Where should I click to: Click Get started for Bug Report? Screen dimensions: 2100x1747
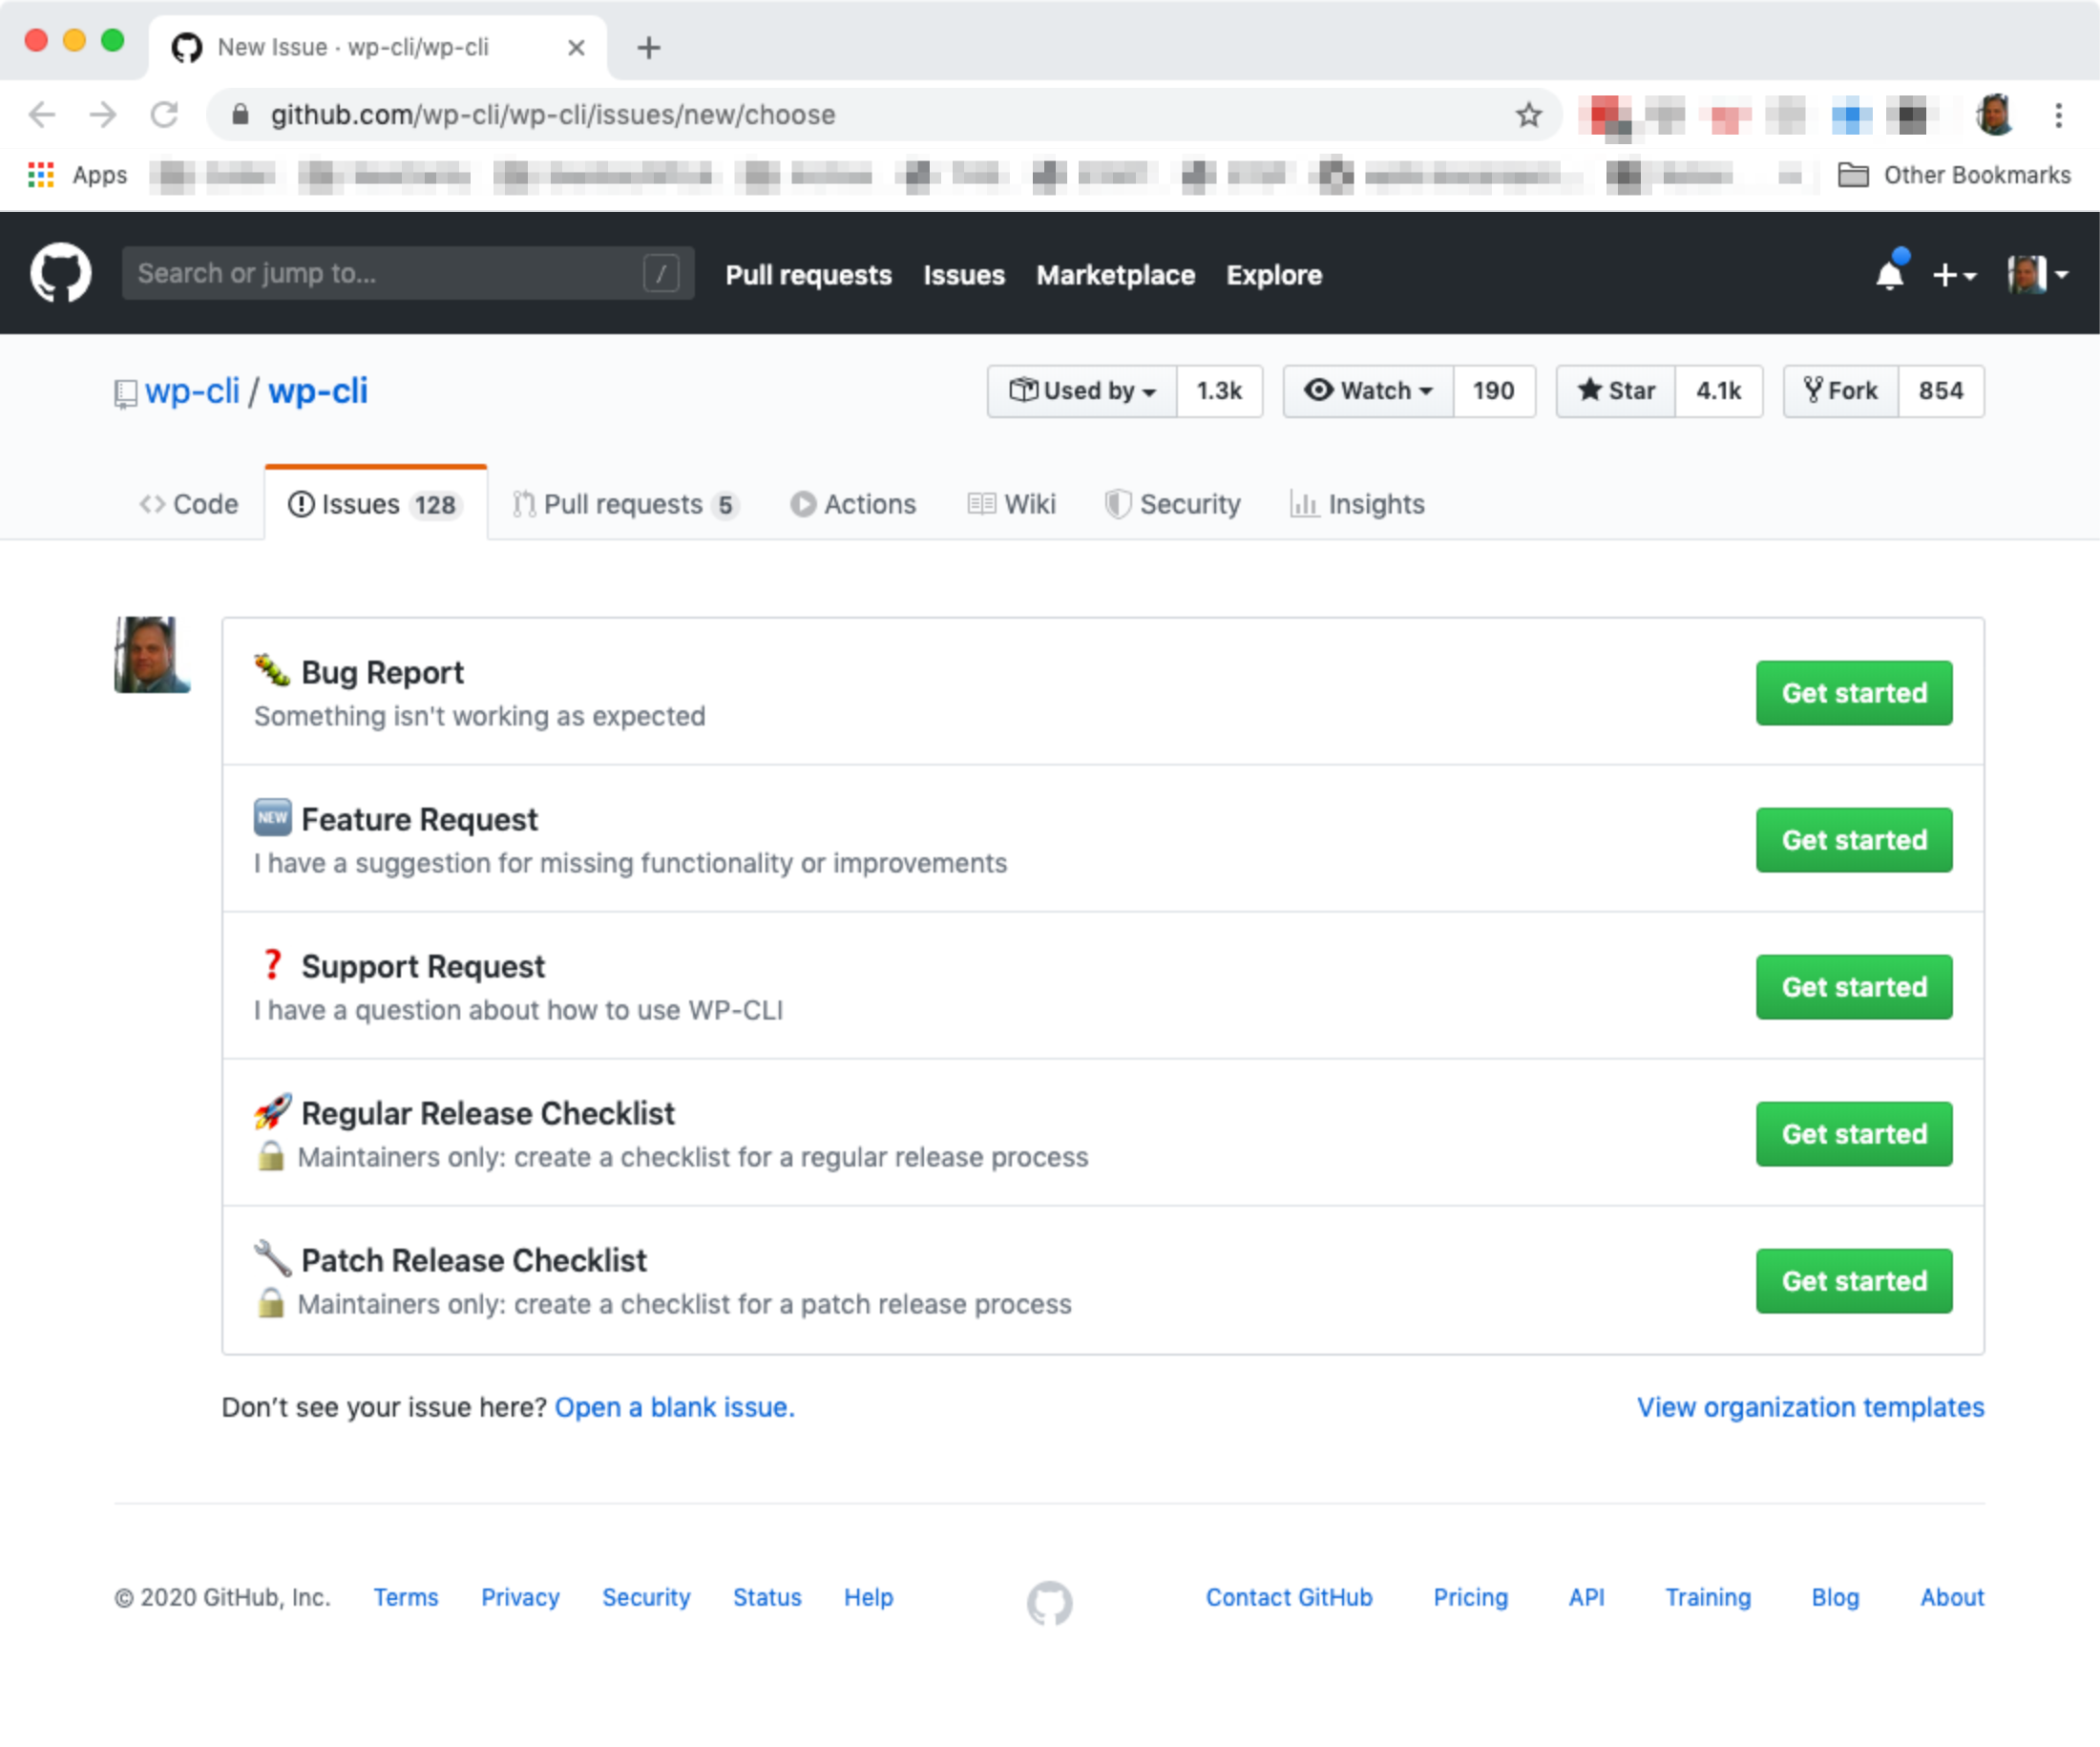(1853, 693)
